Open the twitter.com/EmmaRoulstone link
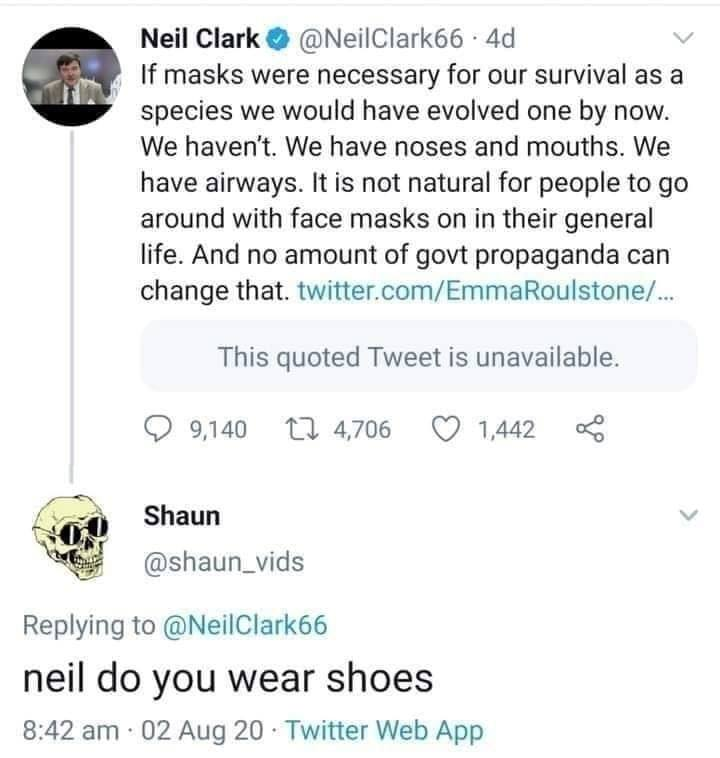720x758 pixels. tap(485, 291)
